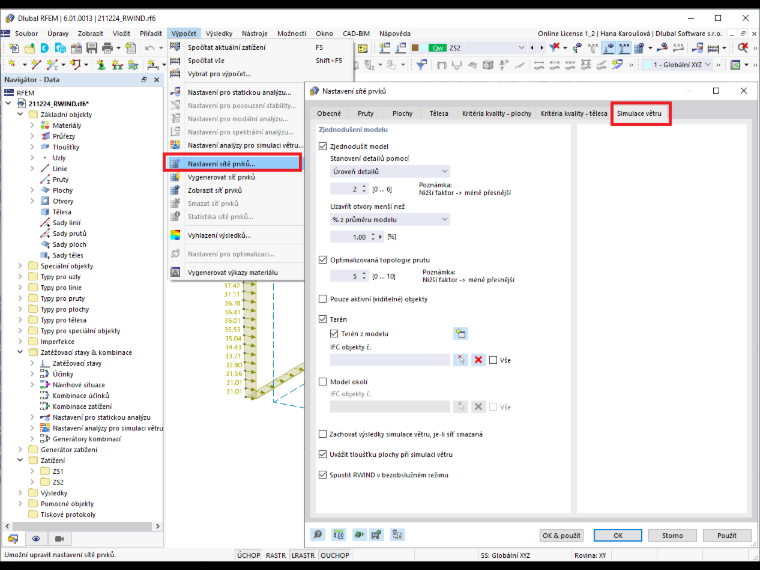Click the OK & použít button
Viewport: 760px width, 570px height.
pos(561,536)
